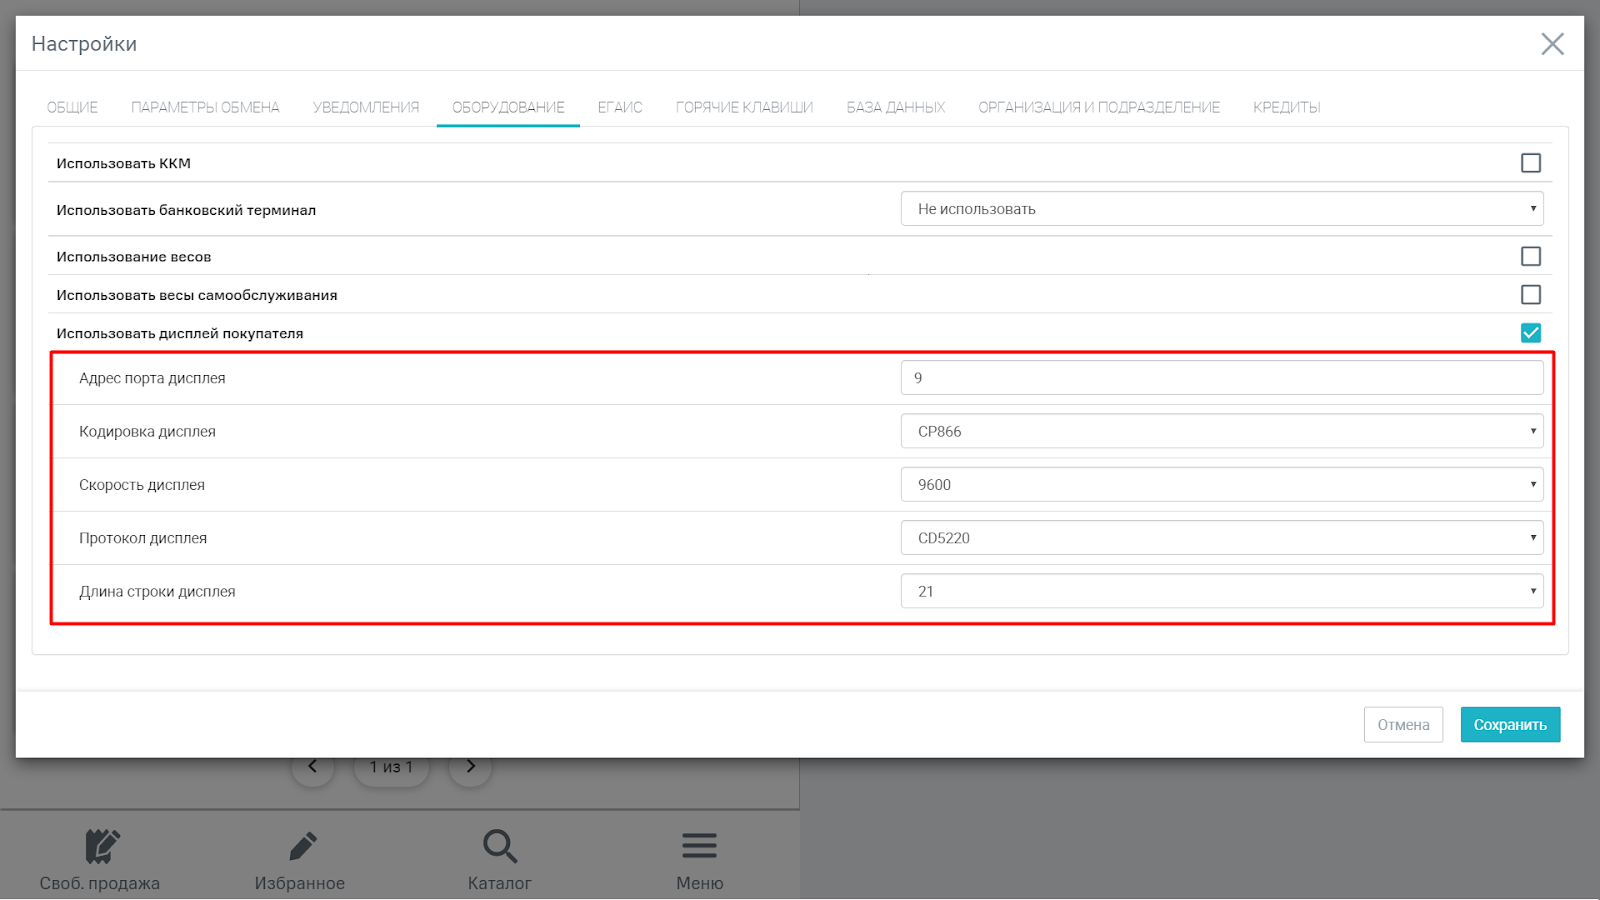Screen dimensions: 1600x900
Task: Open Своб. продажа icon in background window
Action: tap(101, 846)
